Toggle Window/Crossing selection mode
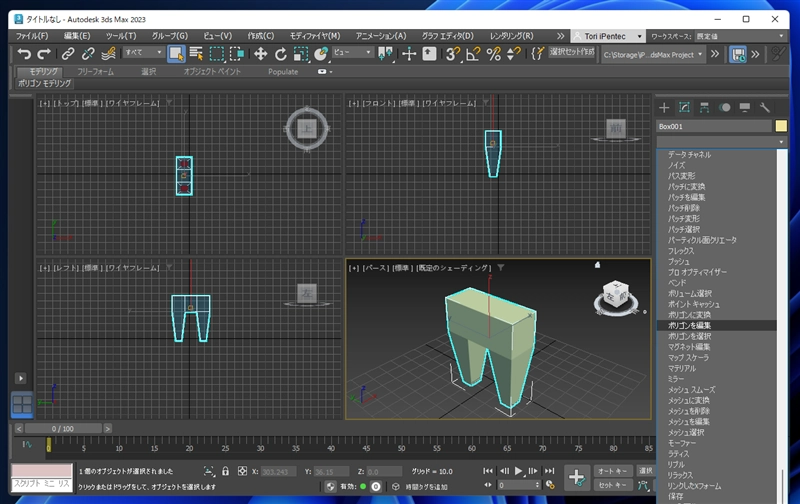Screen dimensions: 800x504 [237, 54]
